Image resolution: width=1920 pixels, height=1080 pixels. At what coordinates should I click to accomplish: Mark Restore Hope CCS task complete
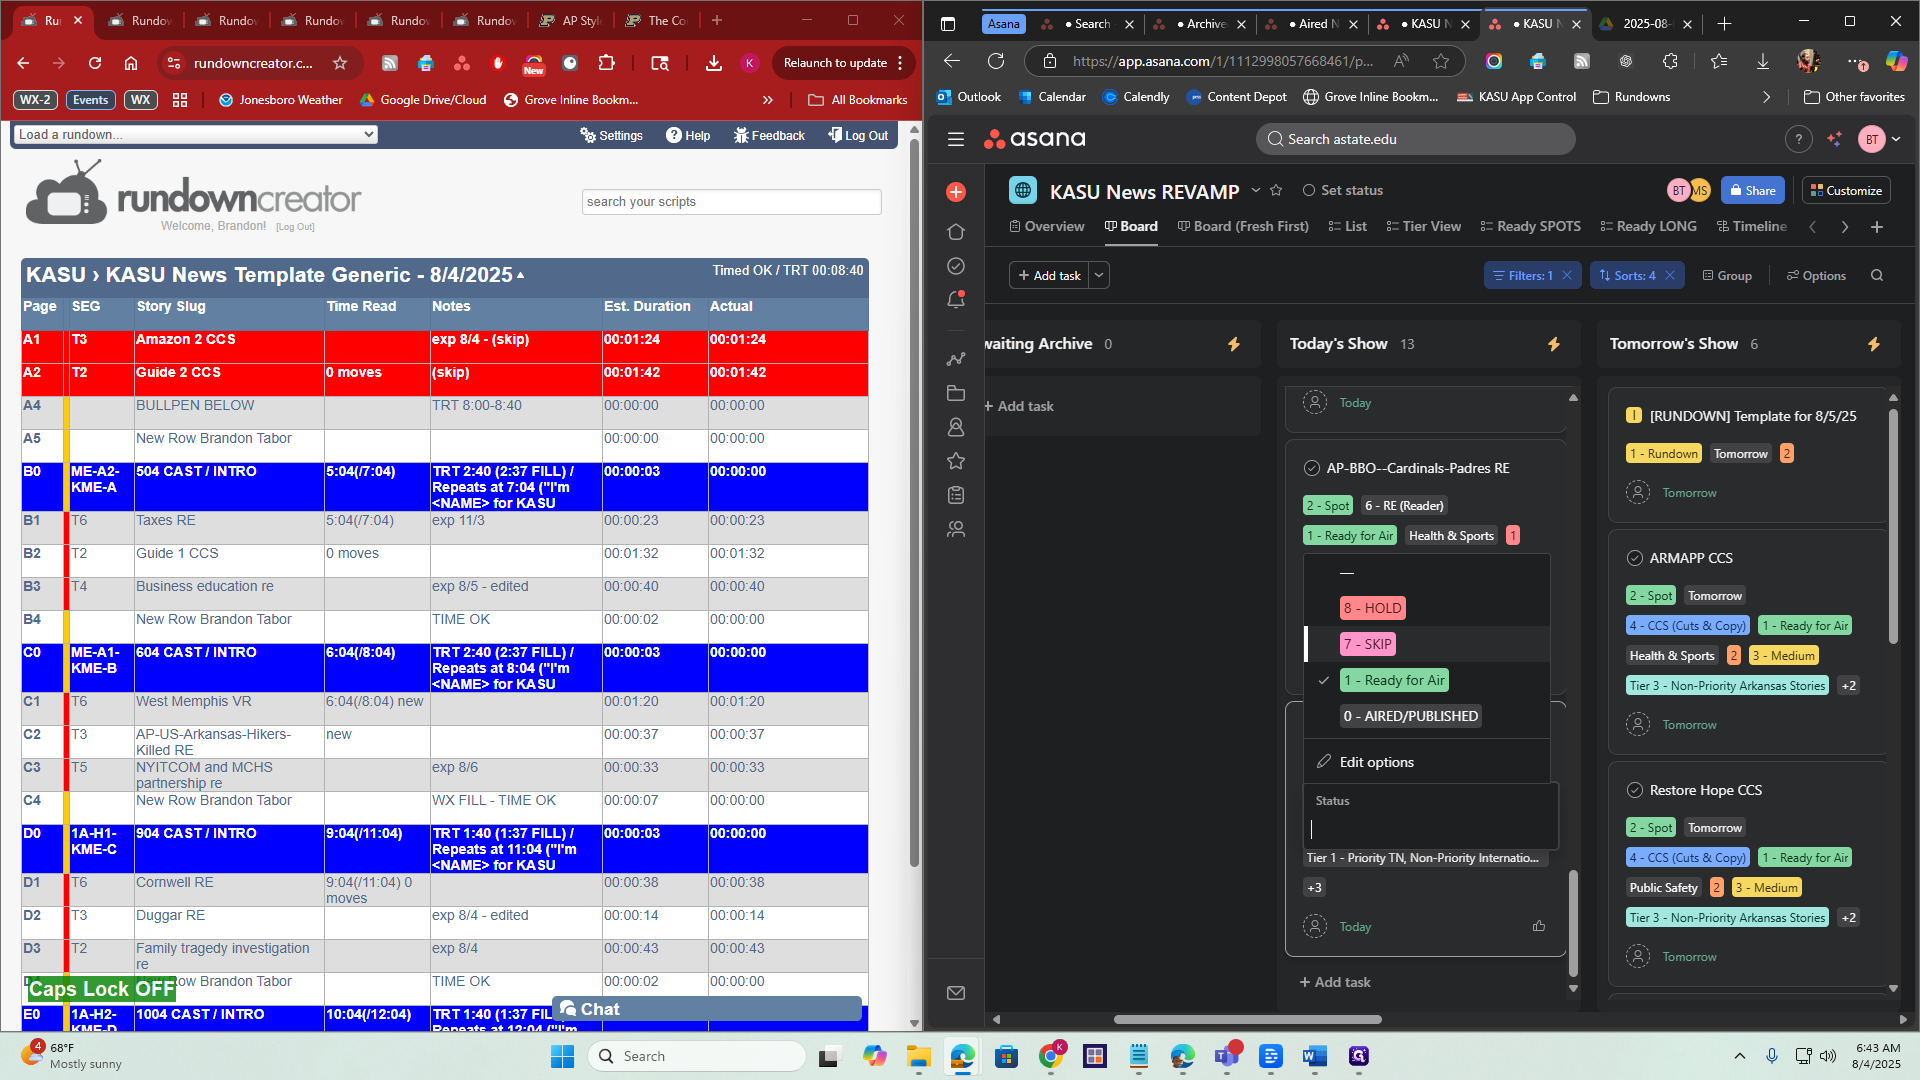(x=1635, y=790)
